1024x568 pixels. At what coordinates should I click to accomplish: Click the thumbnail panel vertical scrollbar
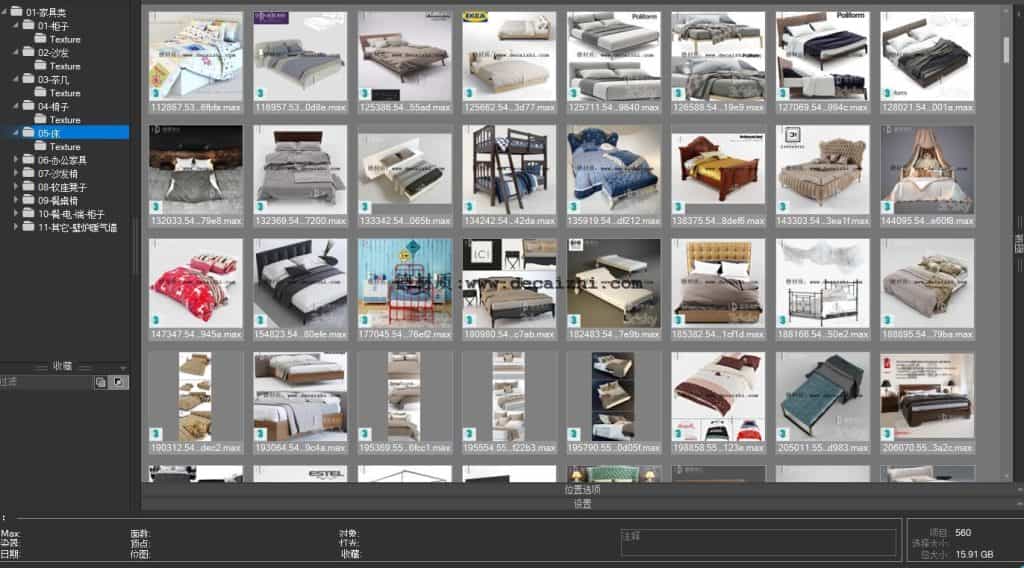1006,50
